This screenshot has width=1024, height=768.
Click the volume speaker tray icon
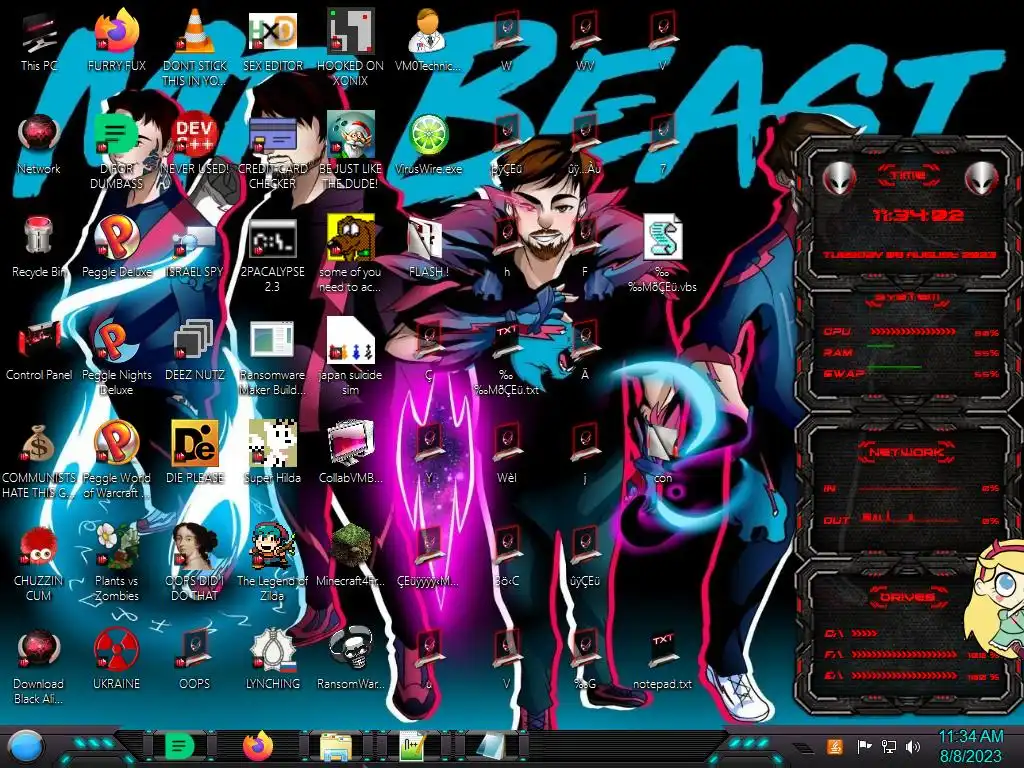[x=913, y=746]
